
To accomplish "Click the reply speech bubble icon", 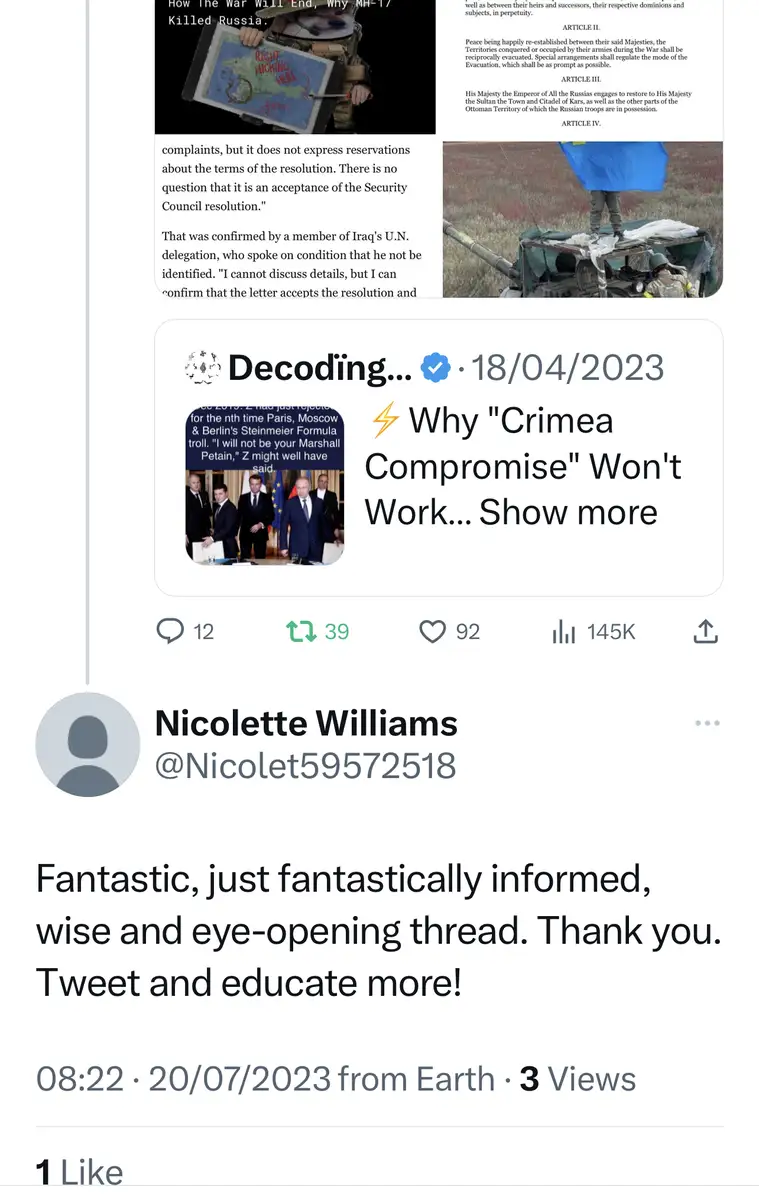I will coord(172,631).
